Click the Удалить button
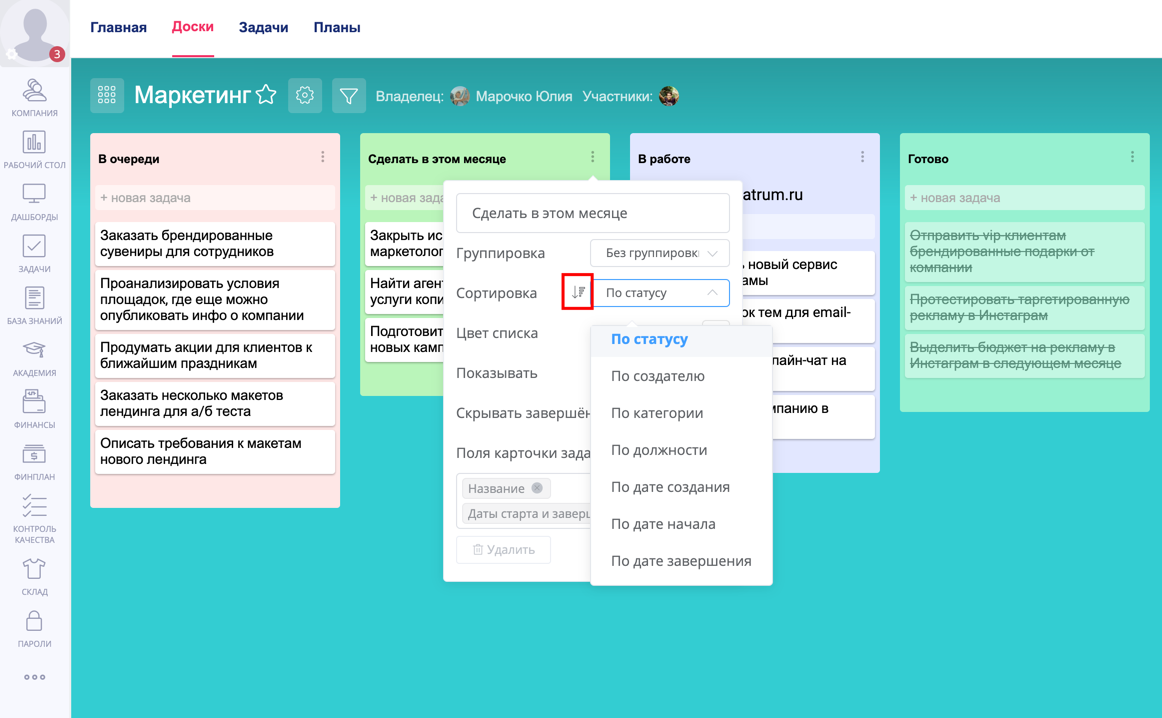 504,549
